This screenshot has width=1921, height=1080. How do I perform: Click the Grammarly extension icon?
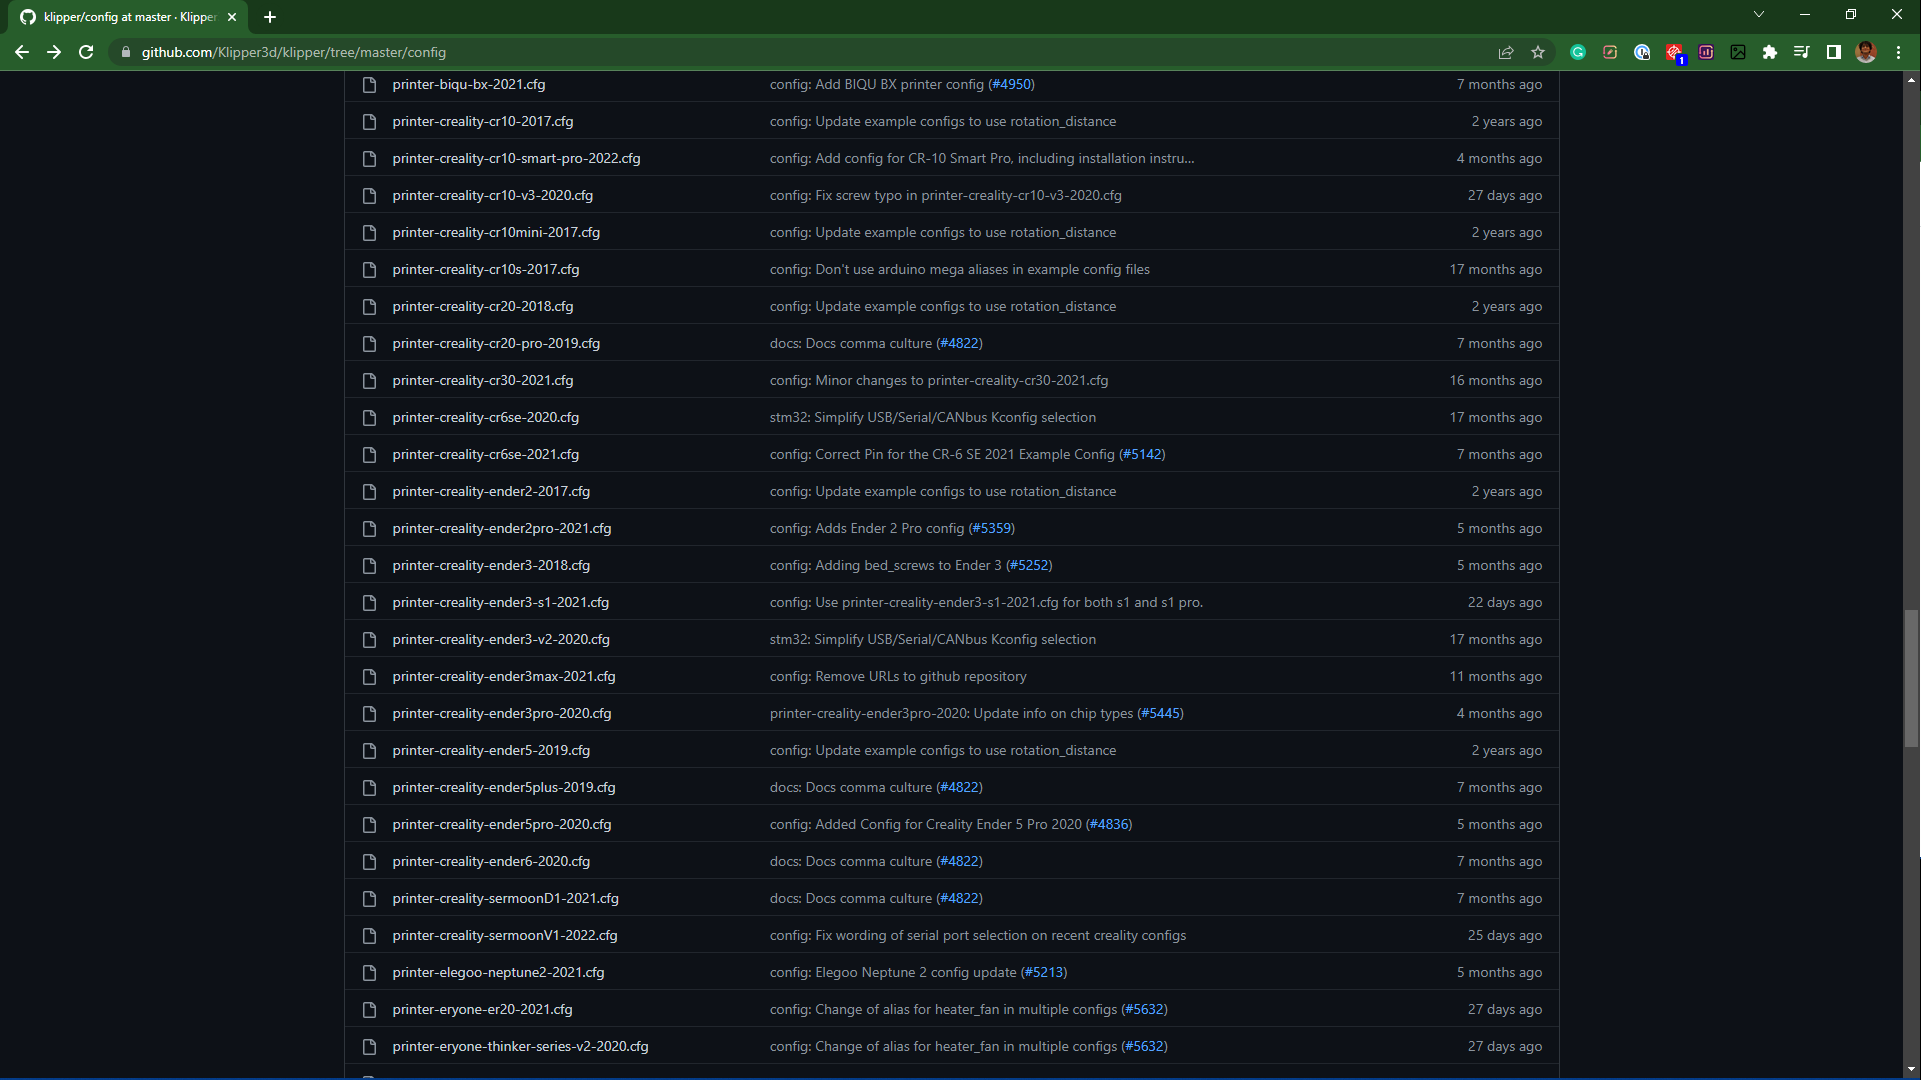[1578, 52]
